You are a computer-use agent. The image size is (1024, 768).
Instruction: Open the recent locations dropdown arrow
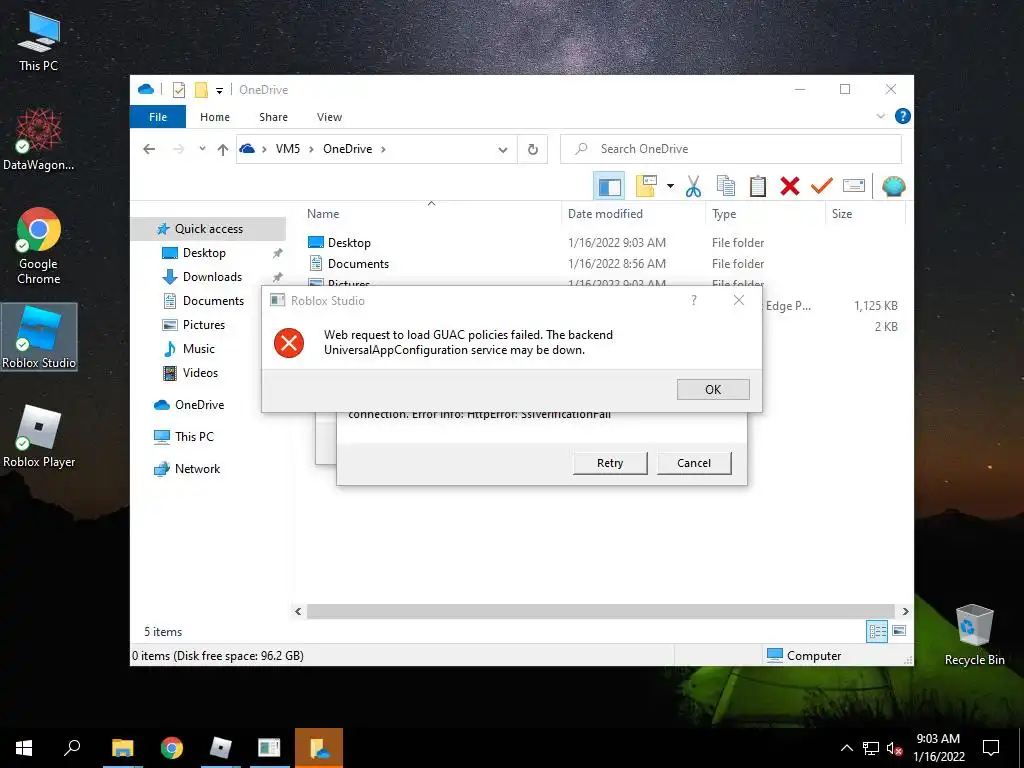click(x=202, y=149)
